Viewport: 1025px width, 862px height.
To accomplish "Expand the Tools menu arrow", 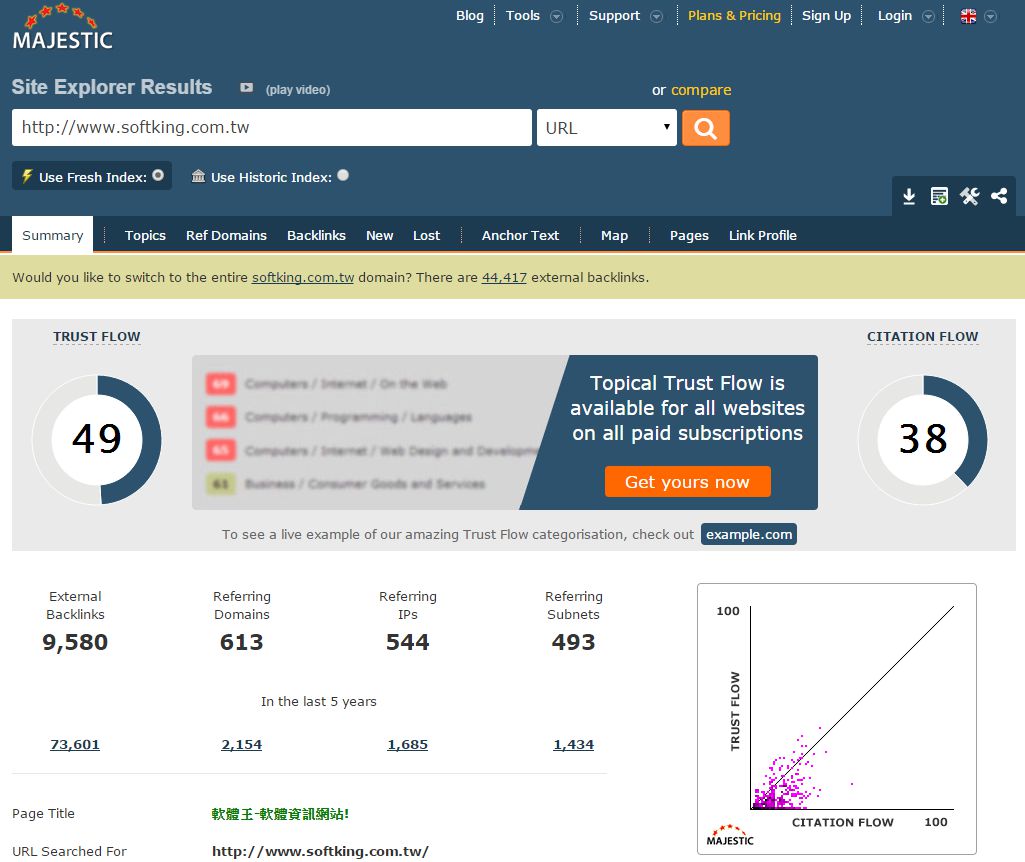I will [556, 16].
